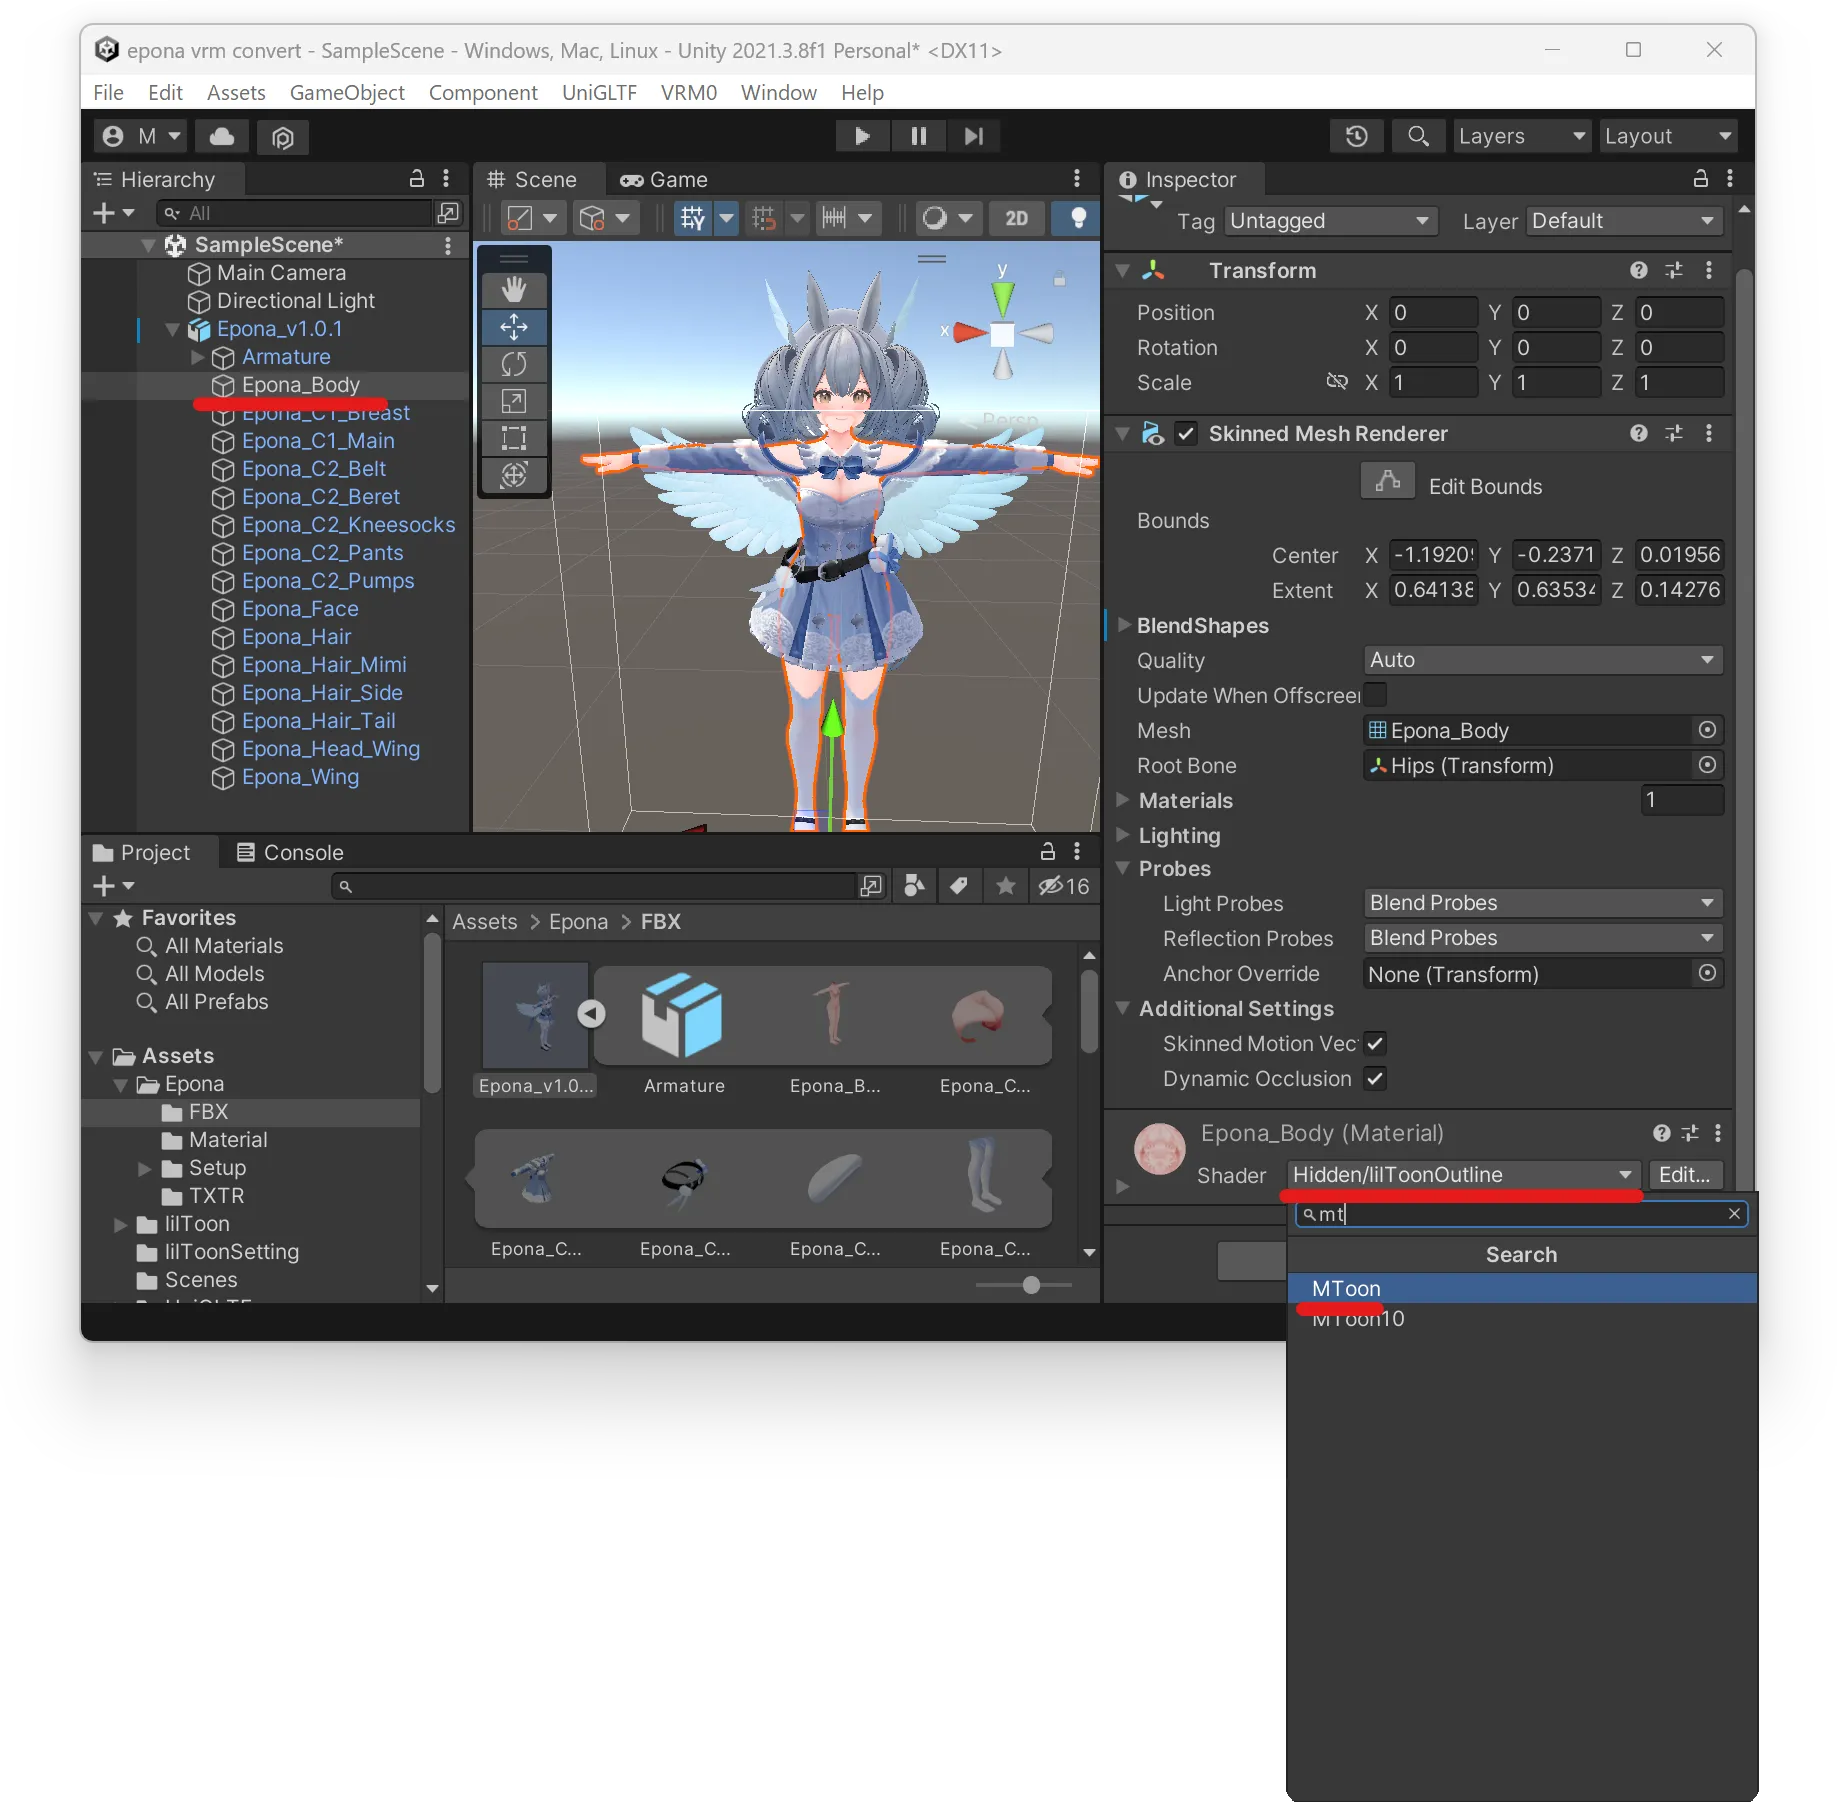
Task: Click the Hierarchy search field
Action: pyautogui.click(x=297, y=213)
